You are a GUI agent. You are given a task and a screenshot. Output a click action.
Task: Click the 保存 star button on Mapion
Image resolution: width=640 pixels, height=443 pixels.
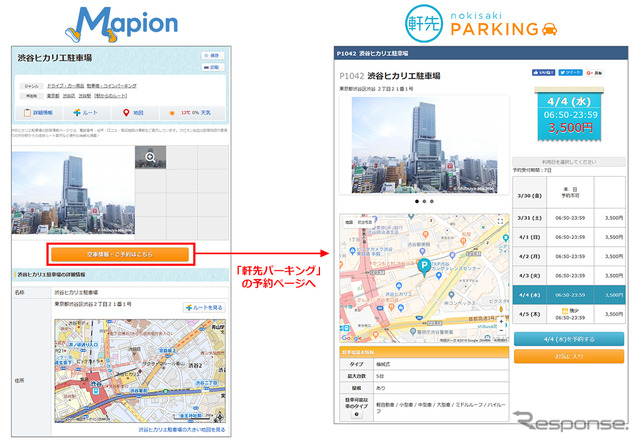[x=212, y=55]
